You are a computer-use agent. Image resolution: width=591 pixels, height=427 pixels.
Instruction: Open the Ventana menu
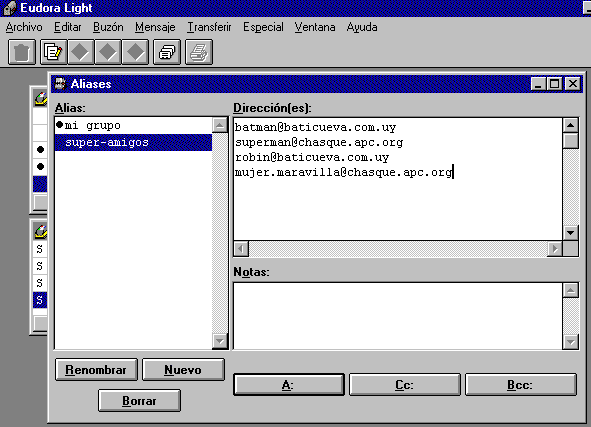pyautogui.click(x=315, y=27)
